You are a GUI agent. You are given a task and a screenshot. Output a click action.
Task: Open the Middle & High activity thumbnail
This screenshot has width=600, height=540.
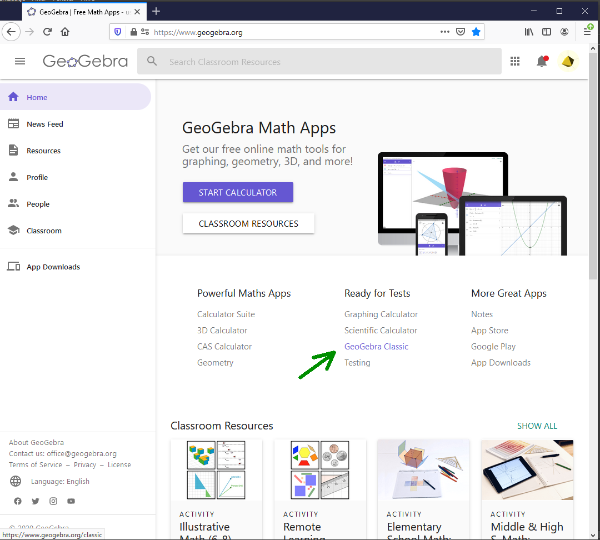point(527,470)
